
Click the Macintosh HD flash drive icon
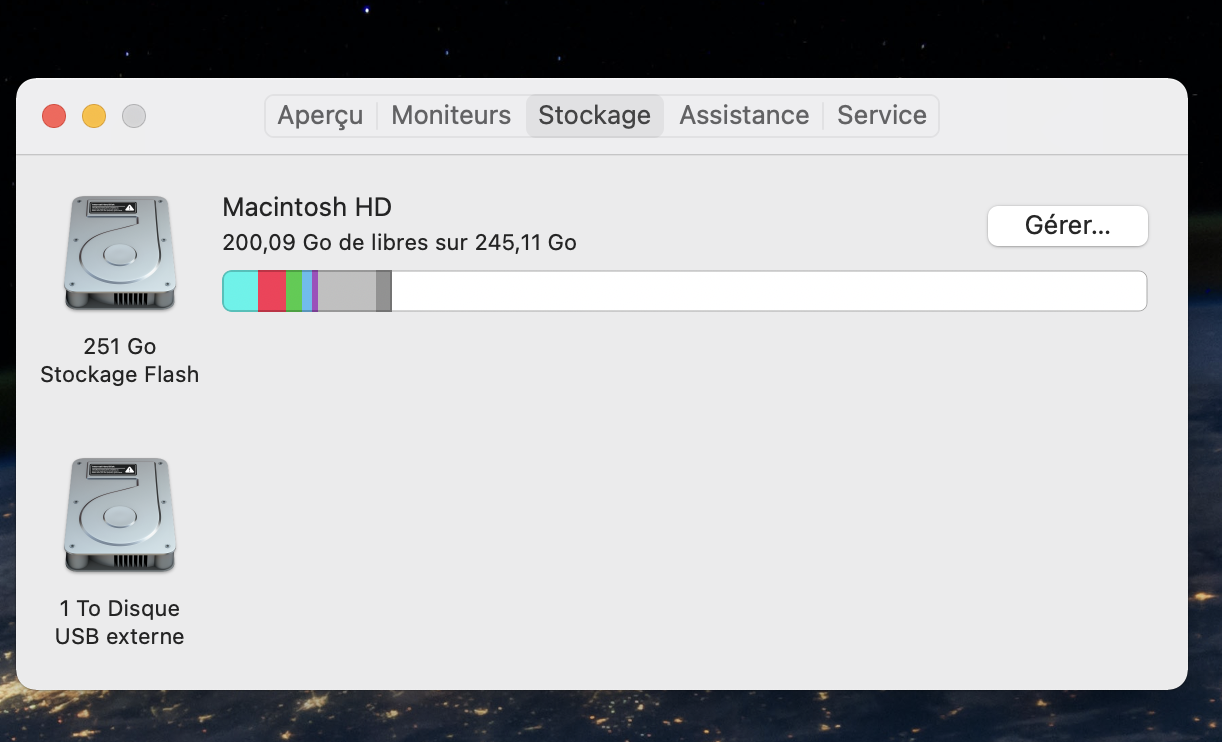[x=120, y=253]
